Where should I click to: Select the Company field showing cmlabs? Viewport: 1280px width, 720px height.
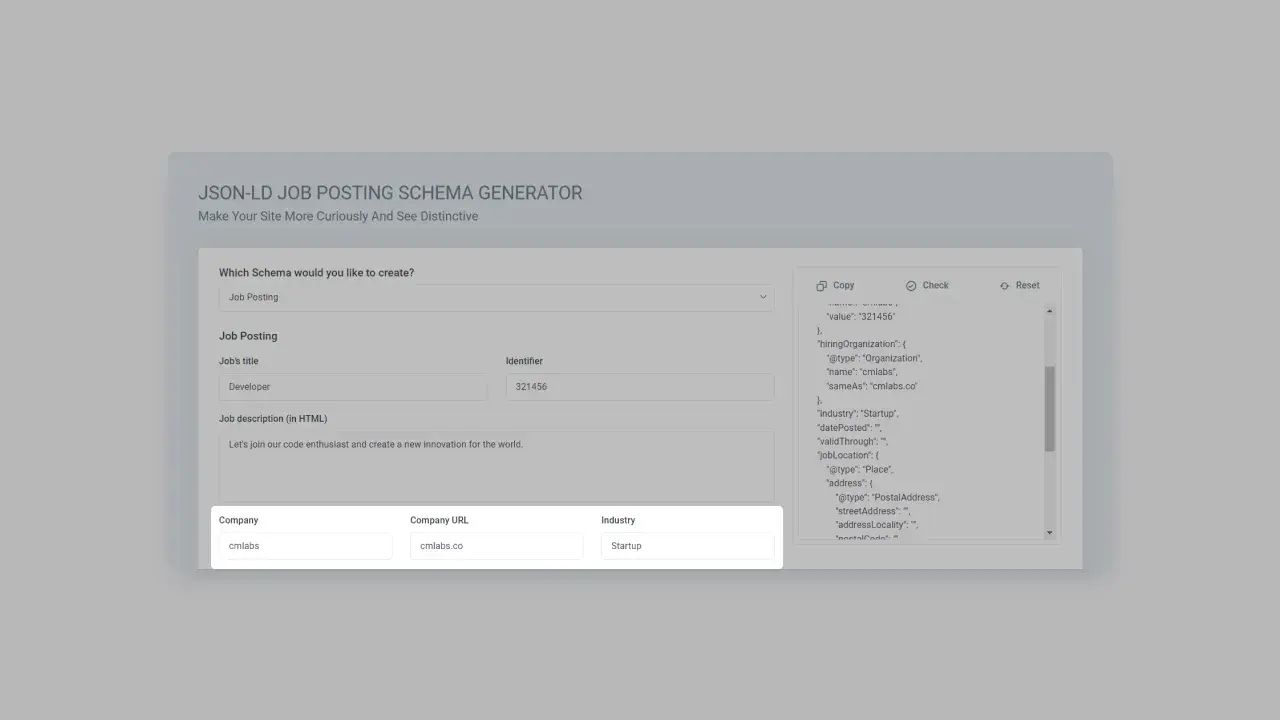click(305, 545)
